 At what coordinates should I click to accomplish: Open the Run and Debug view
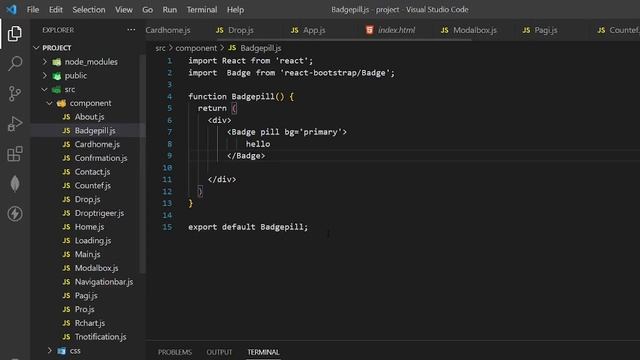click(15, 124)
